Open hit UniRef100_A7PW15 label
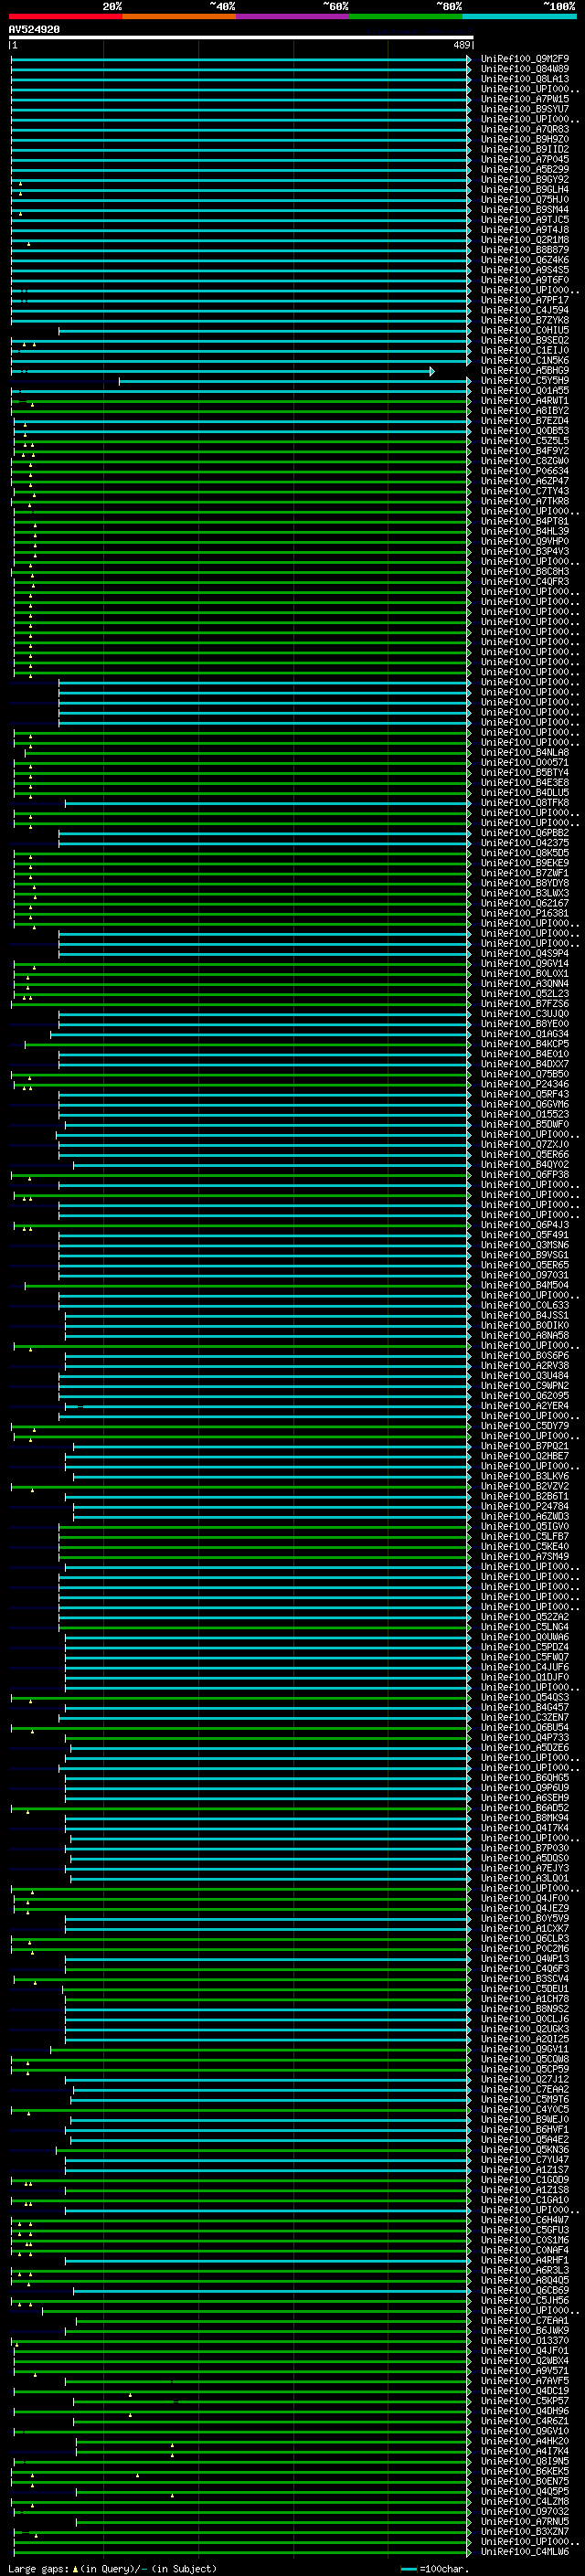This screenshot has height=2576, width=585. [x=525, y=99]
